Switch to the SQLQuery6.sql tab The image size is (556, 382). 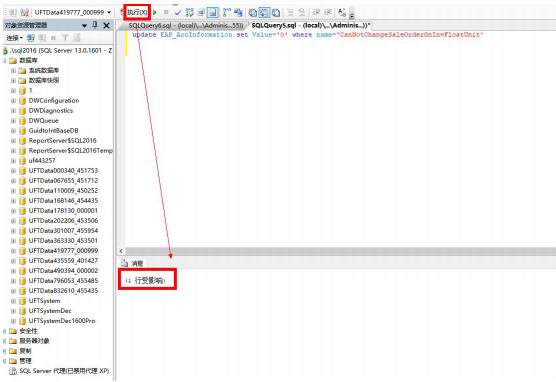point(185,26)
